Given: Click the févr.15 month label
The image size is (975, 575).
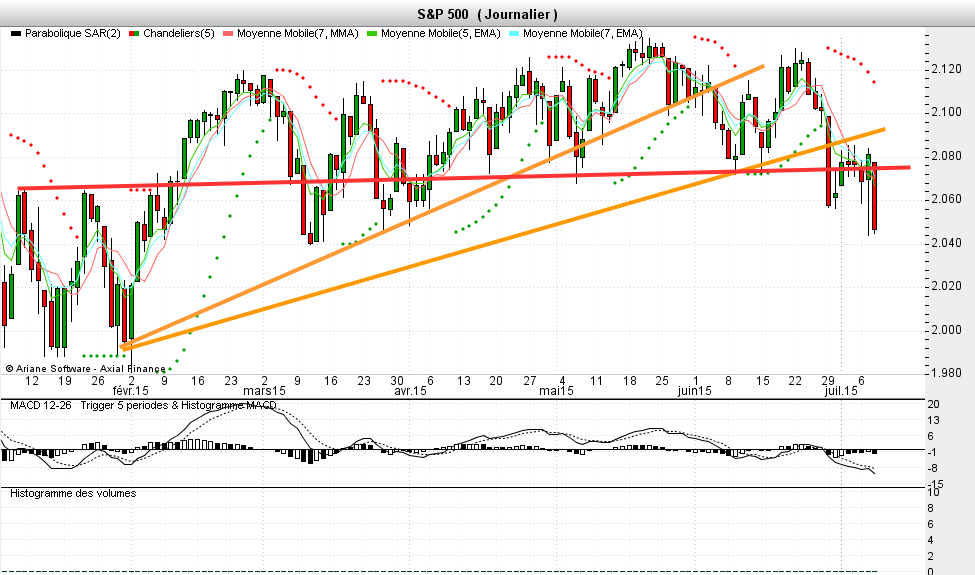Looking at the screenshot, I should point(131,391).
